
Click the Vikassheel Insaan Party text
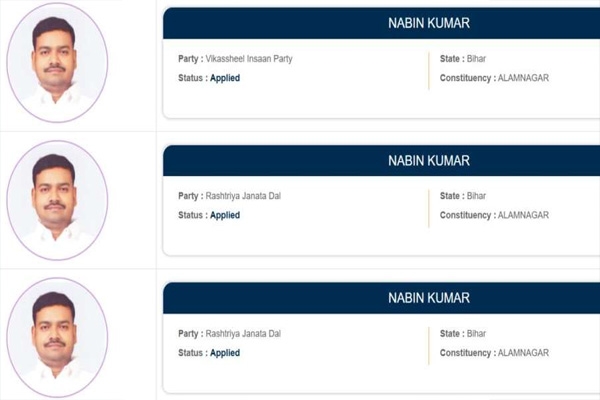[250, 59]
